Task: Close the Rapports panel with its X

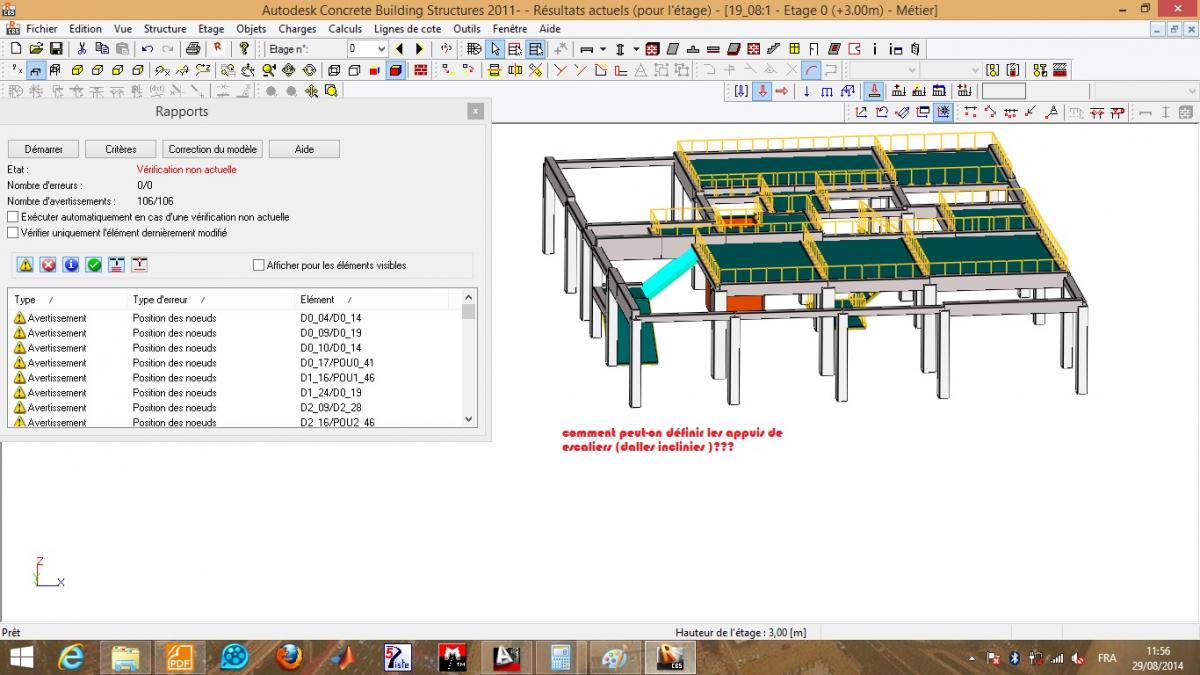Action: pos(475,112)
